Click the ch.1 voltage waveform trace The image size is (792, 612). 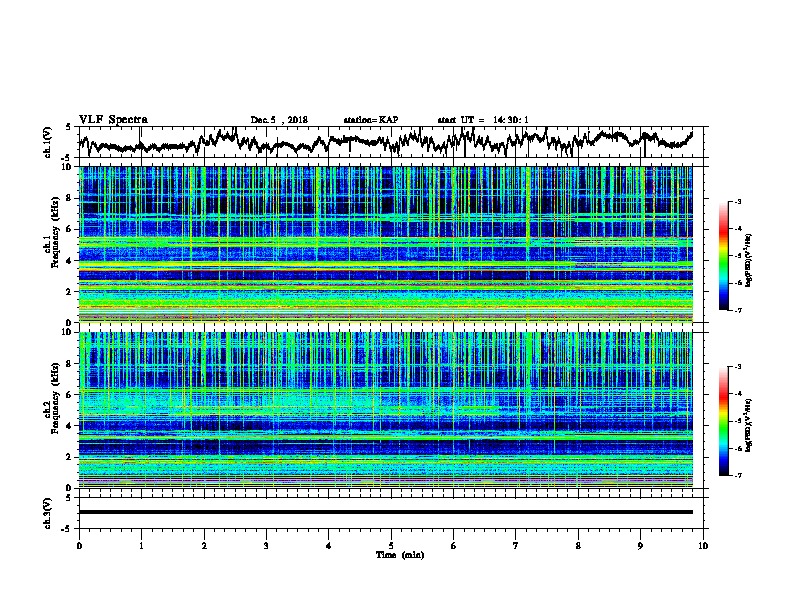coord(385,141)
